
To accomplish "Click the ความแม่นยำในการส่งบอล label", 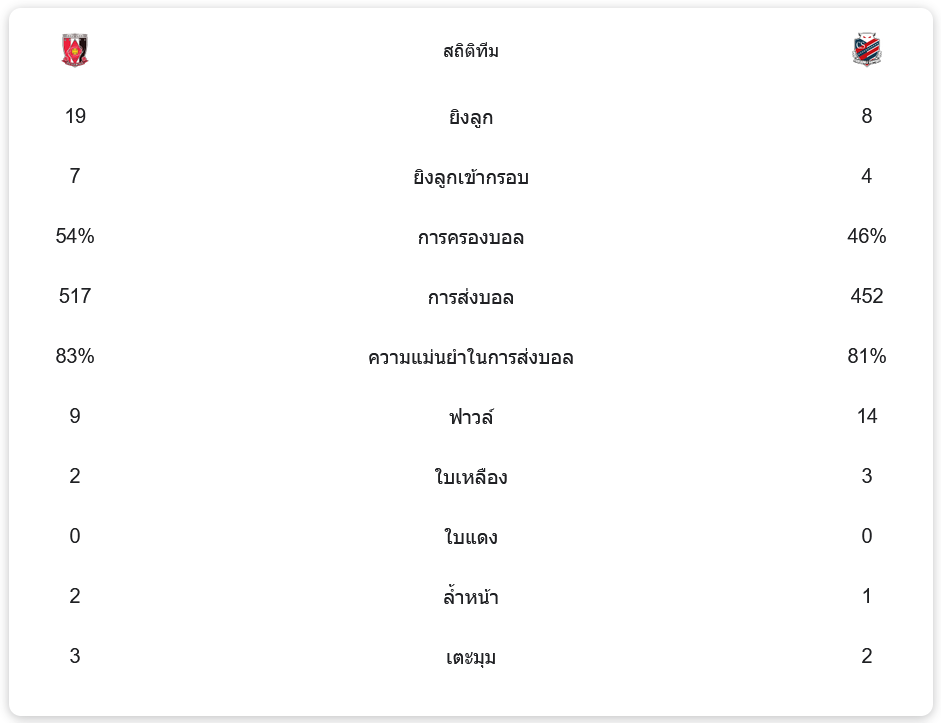I will tap(470, 357).
